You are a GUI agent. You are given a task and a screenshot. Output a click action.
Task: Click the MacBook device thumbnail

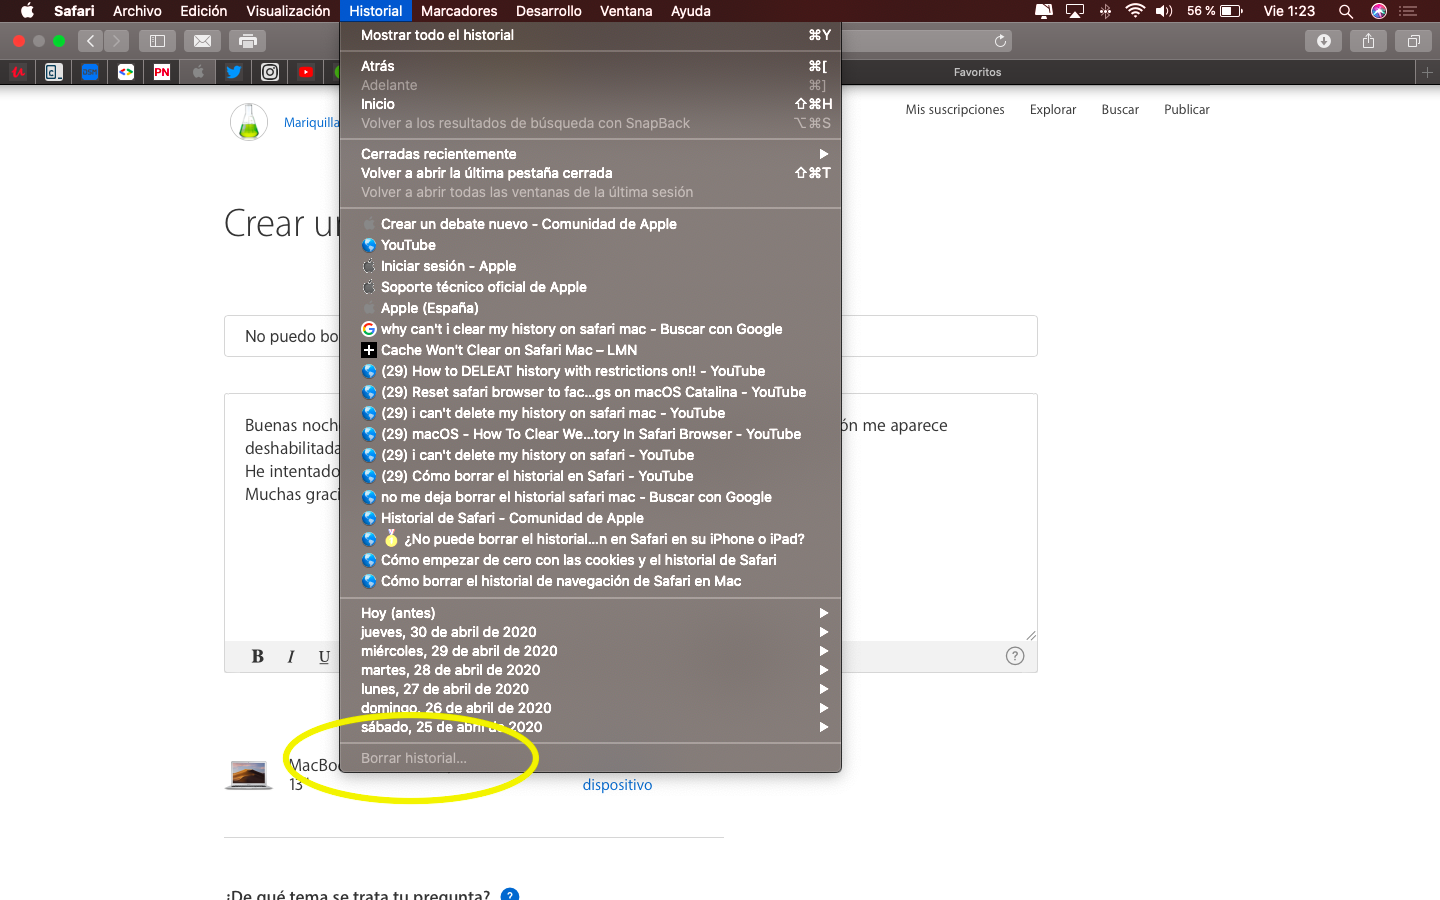(x=249, y=775)
